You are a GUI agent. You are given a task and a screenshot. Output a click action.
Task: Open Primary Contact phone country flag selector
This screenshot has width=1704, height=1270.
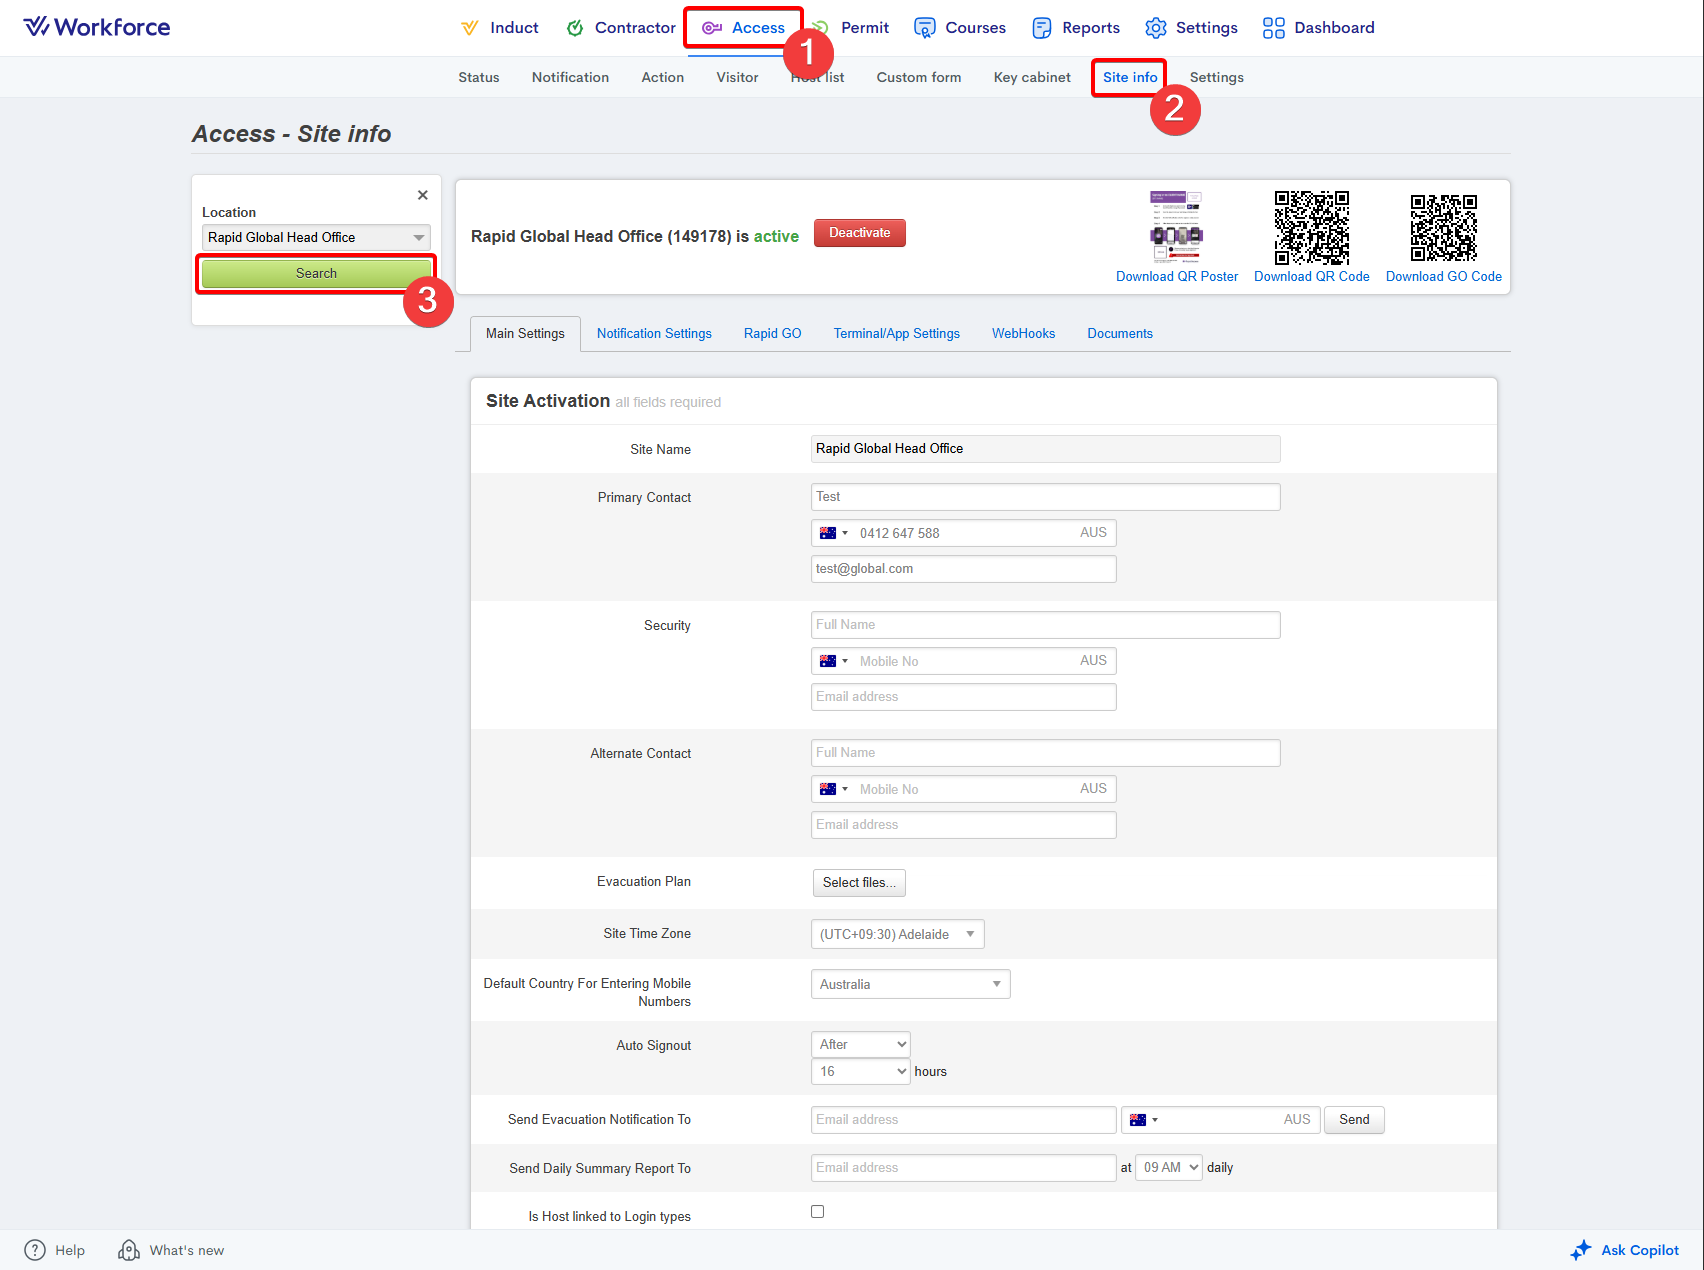(833, 533)
